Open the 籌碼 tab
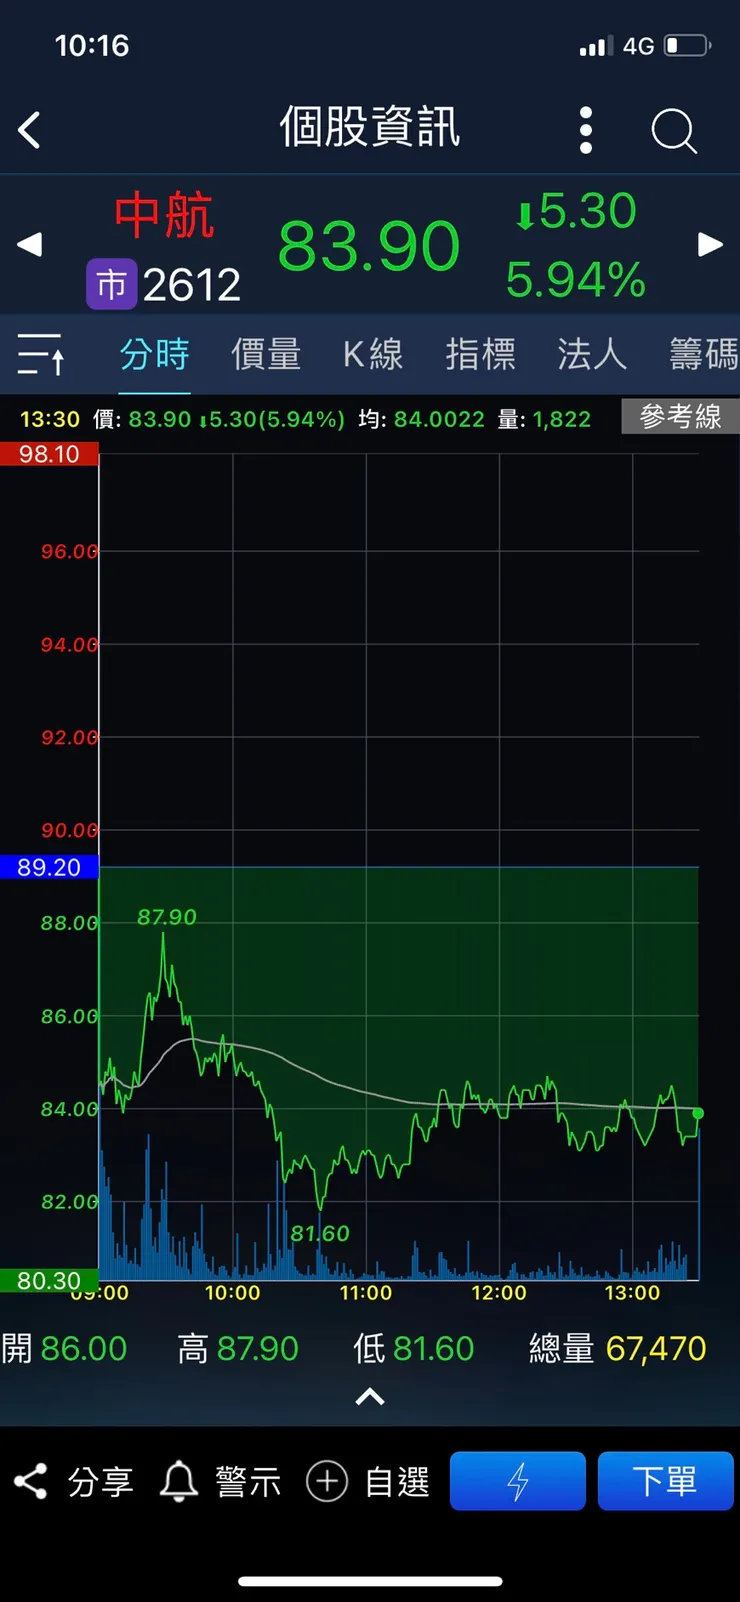Viewport: 740px width, 1602px height. [704, 354]
